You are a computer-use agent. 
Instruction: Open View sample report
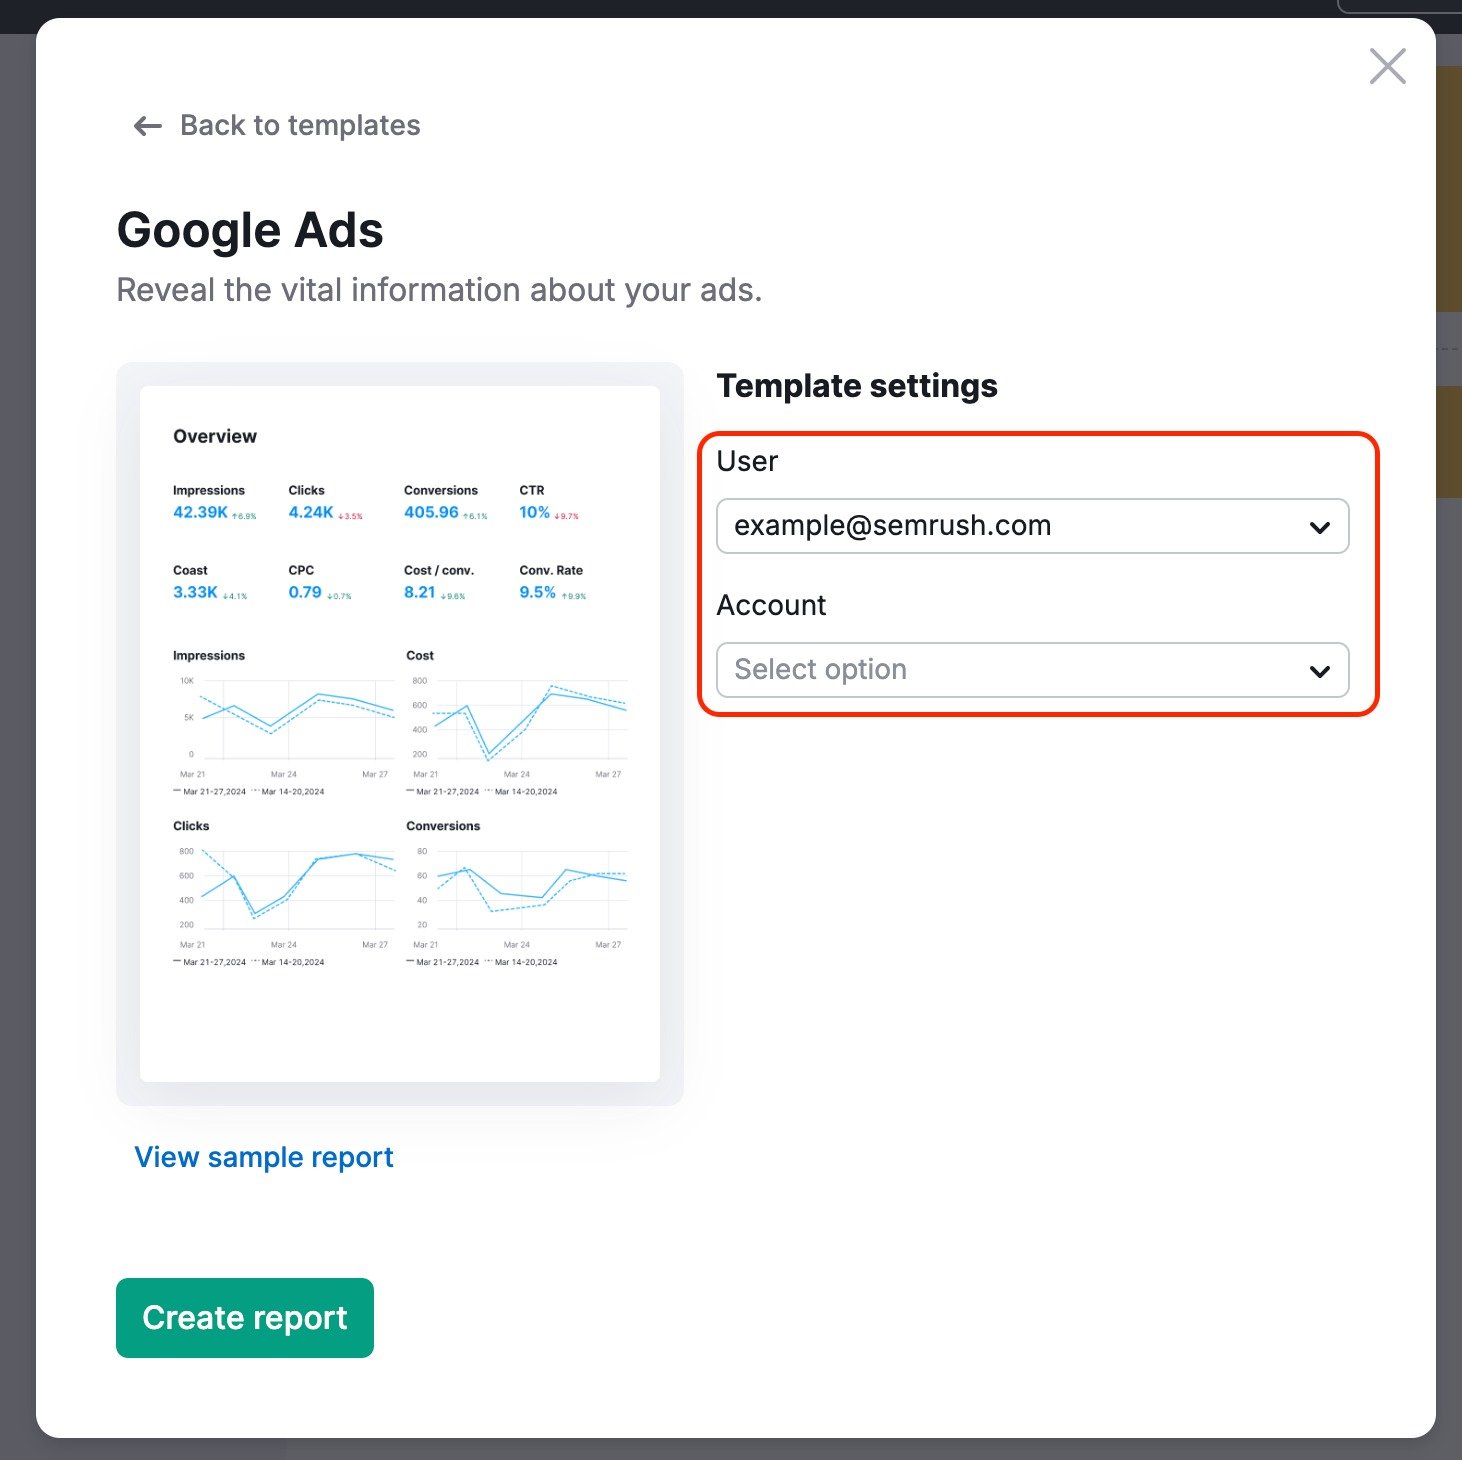263,1157
